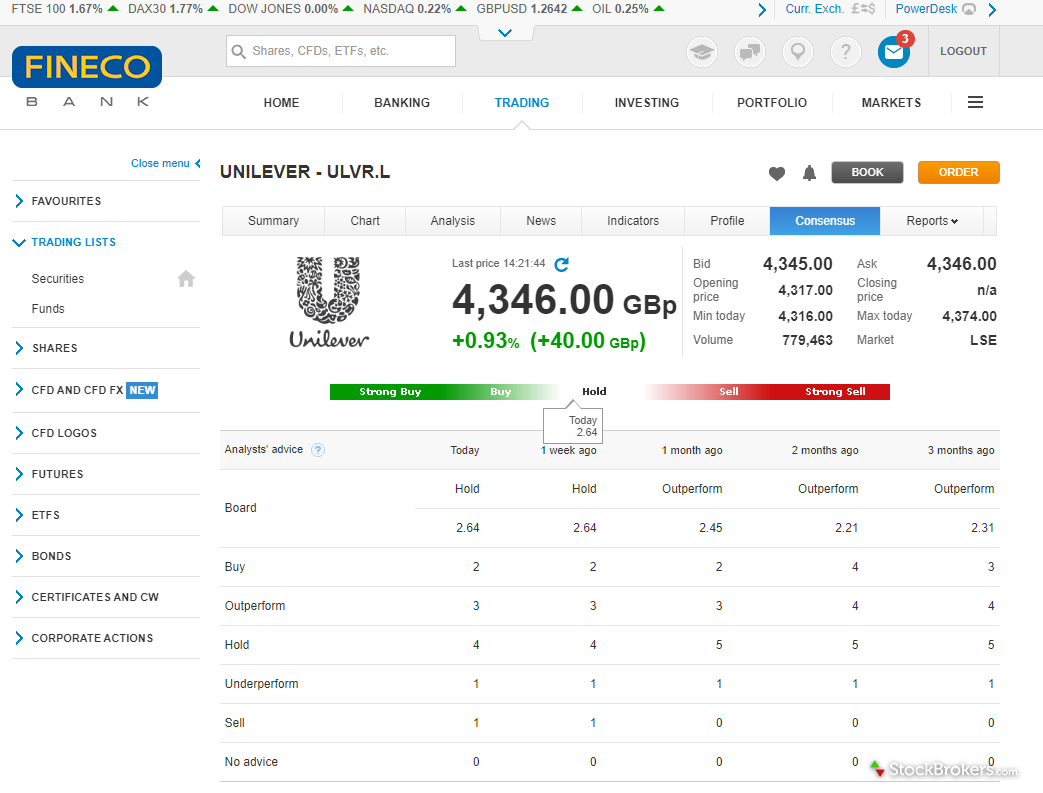Click the home icon beside Securities

pos(186,279)
